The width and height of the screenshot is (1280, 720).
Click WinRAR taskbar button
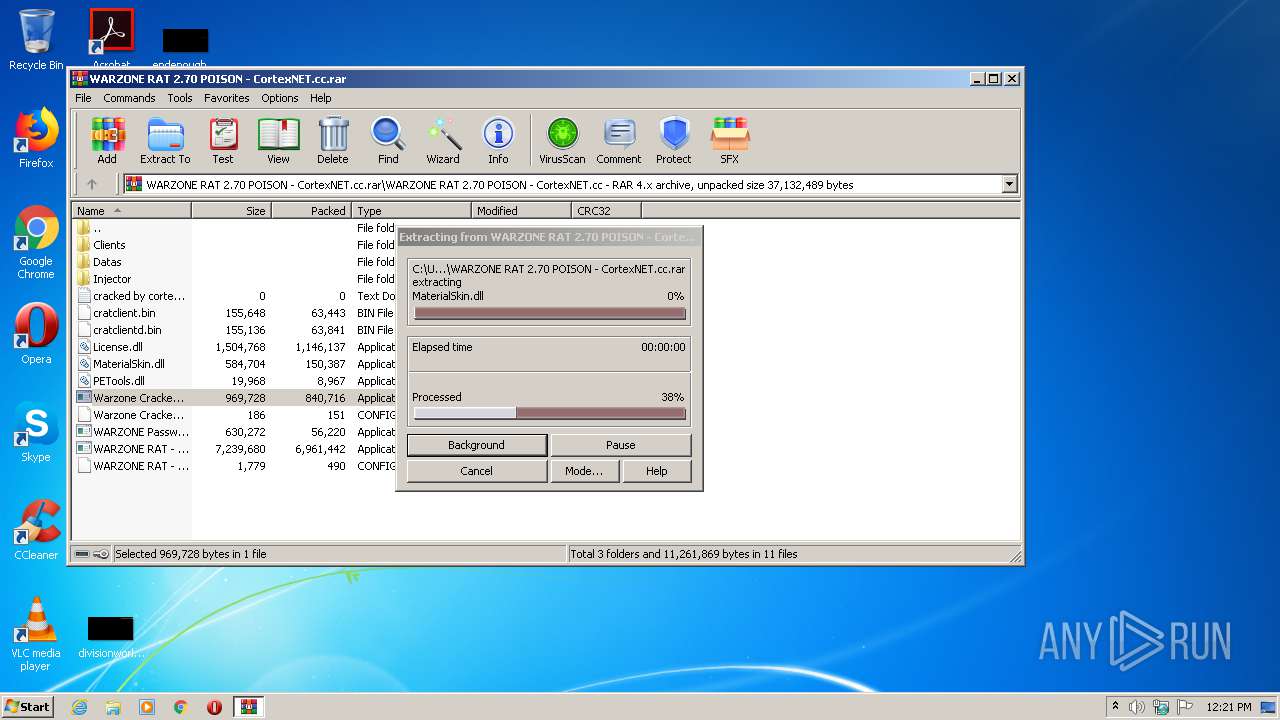point(248,707)
